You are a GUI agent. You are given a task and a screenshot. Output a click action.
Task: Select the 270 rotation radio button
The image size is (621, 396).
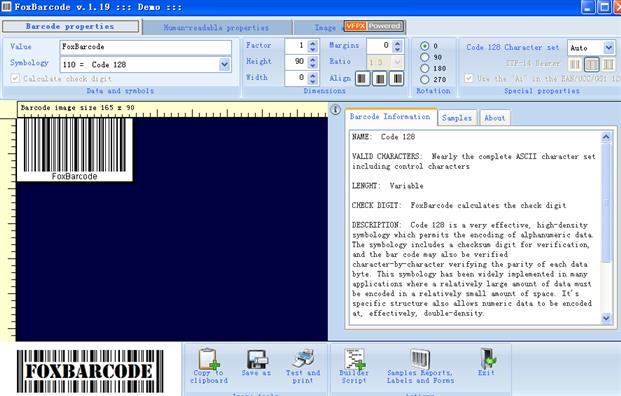[x=425, y=79]
